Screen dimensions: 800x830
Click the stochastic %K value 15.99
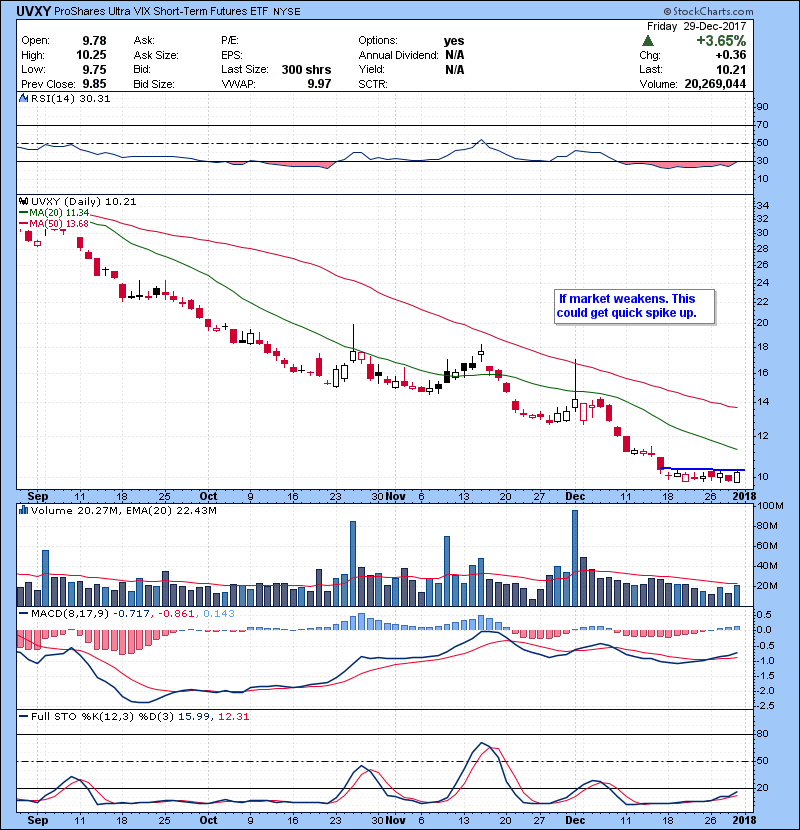click(193, 716)
